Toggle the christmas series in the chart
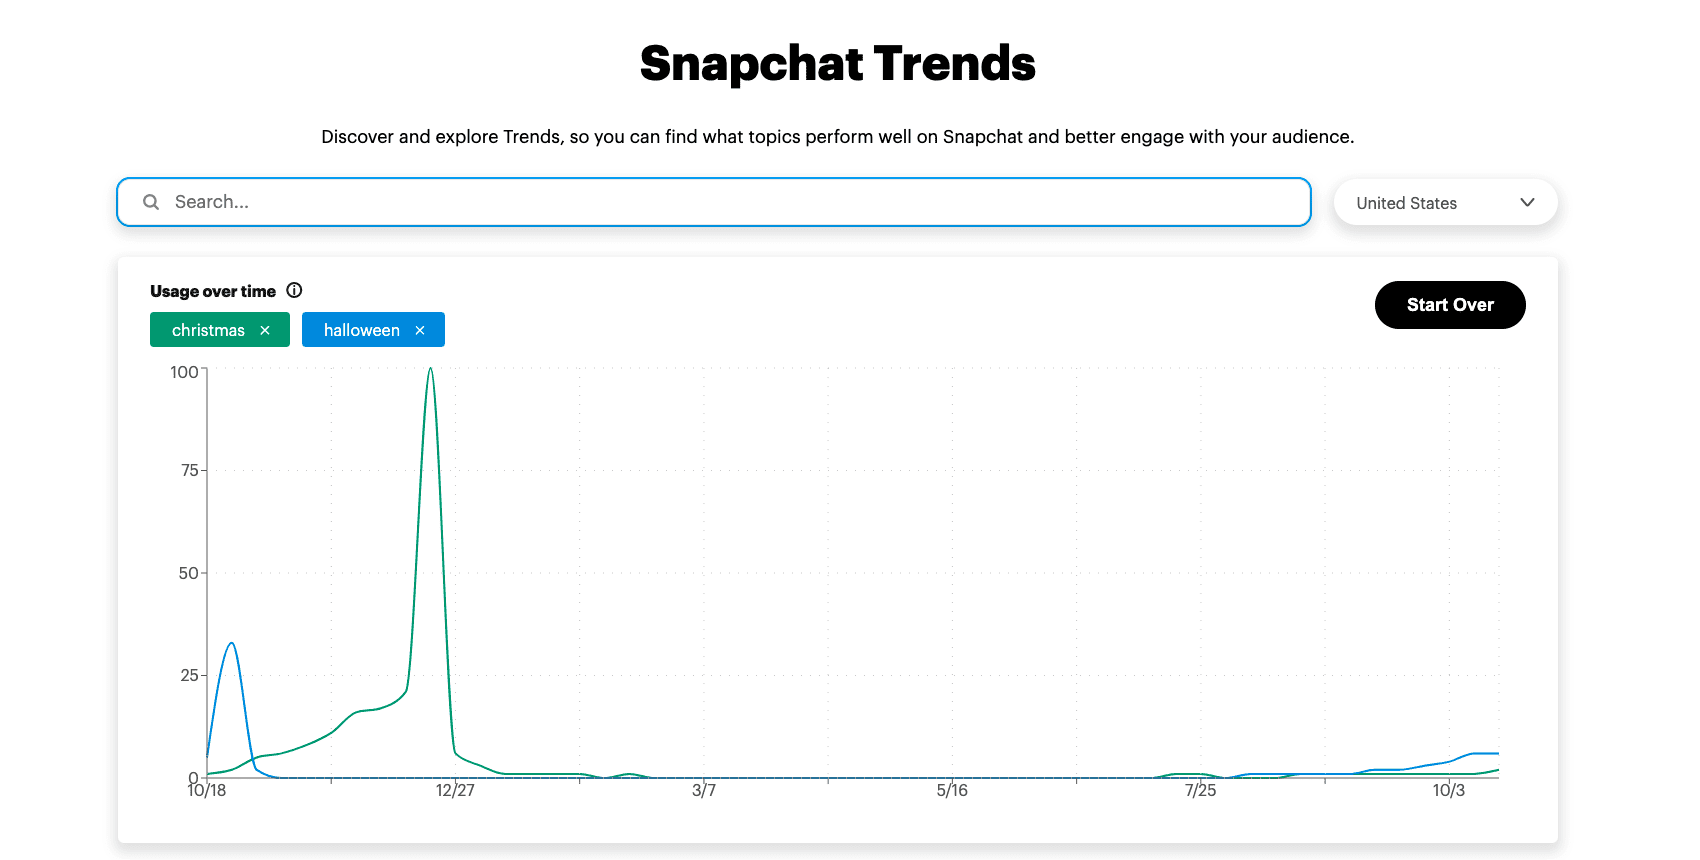The width and height of the screenshot is (1700, 860). 208,329
